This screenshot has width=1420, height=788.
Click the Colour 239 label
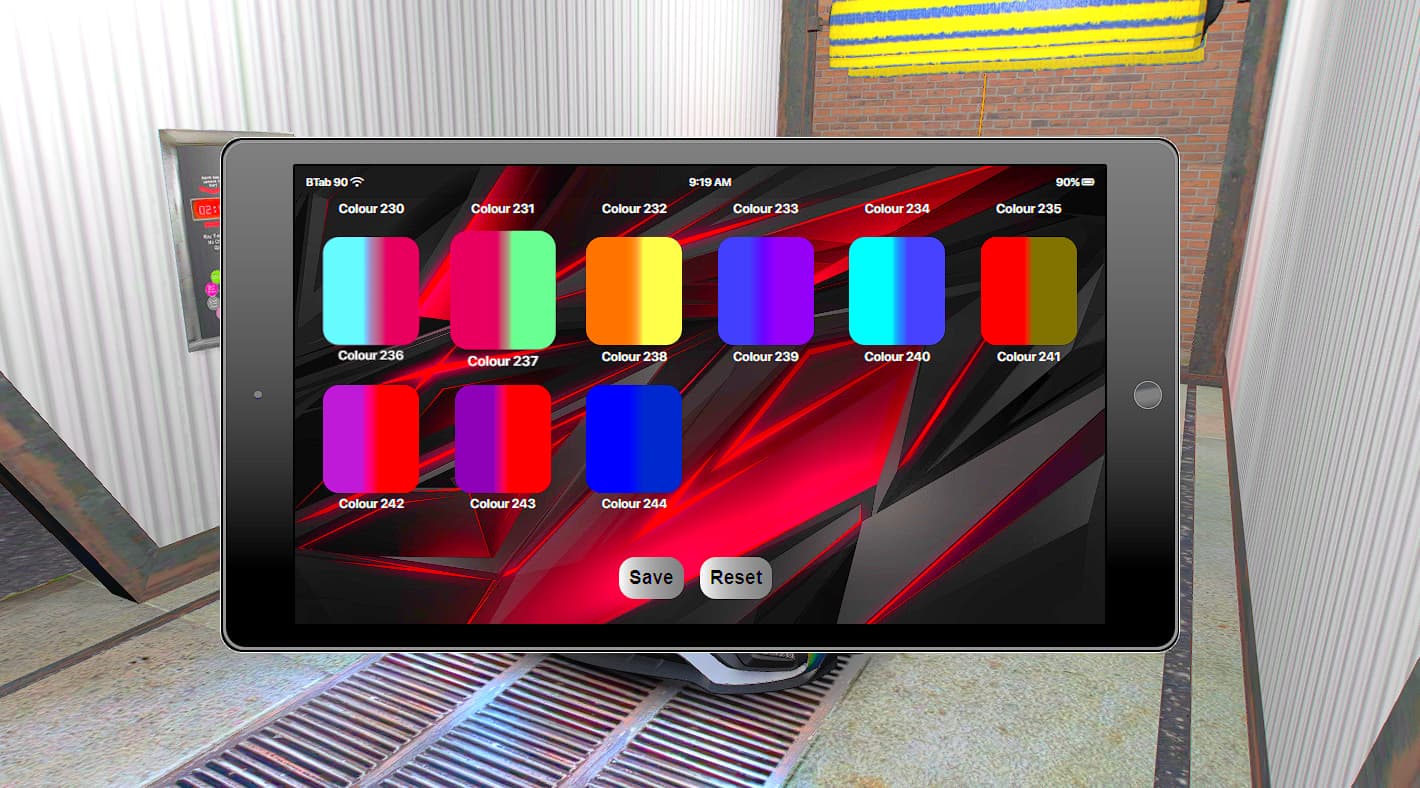click(766, 356)
